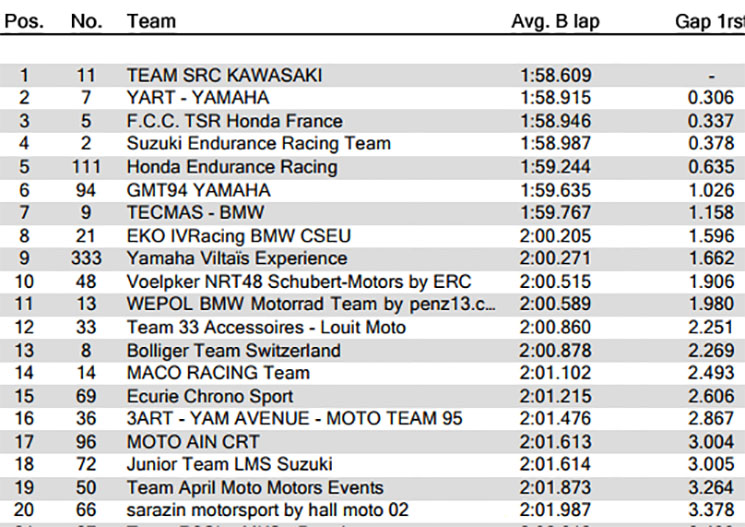Select Bolliger Team Switzerland row

coord(372,350)
